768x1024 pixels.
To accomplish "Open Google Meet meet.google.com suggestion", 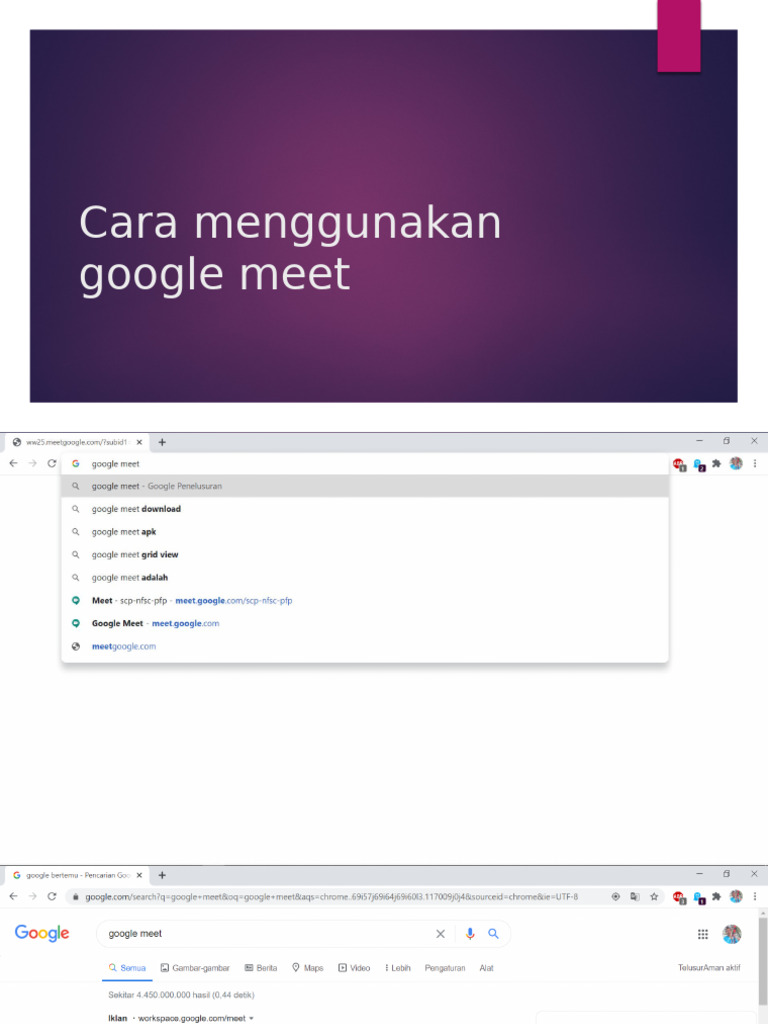I will (x=365, y=623).
